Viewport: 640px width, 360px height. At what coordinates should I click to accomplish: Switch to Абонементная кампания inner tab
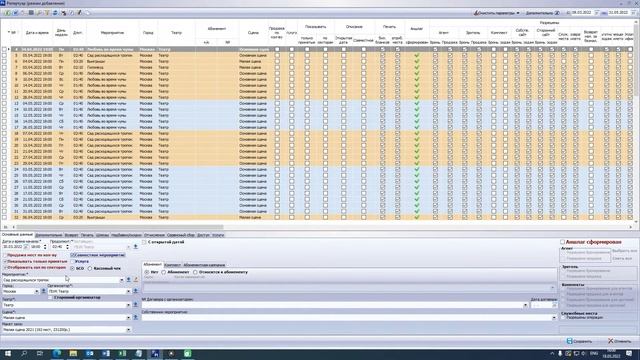click(x=204, y=265)
